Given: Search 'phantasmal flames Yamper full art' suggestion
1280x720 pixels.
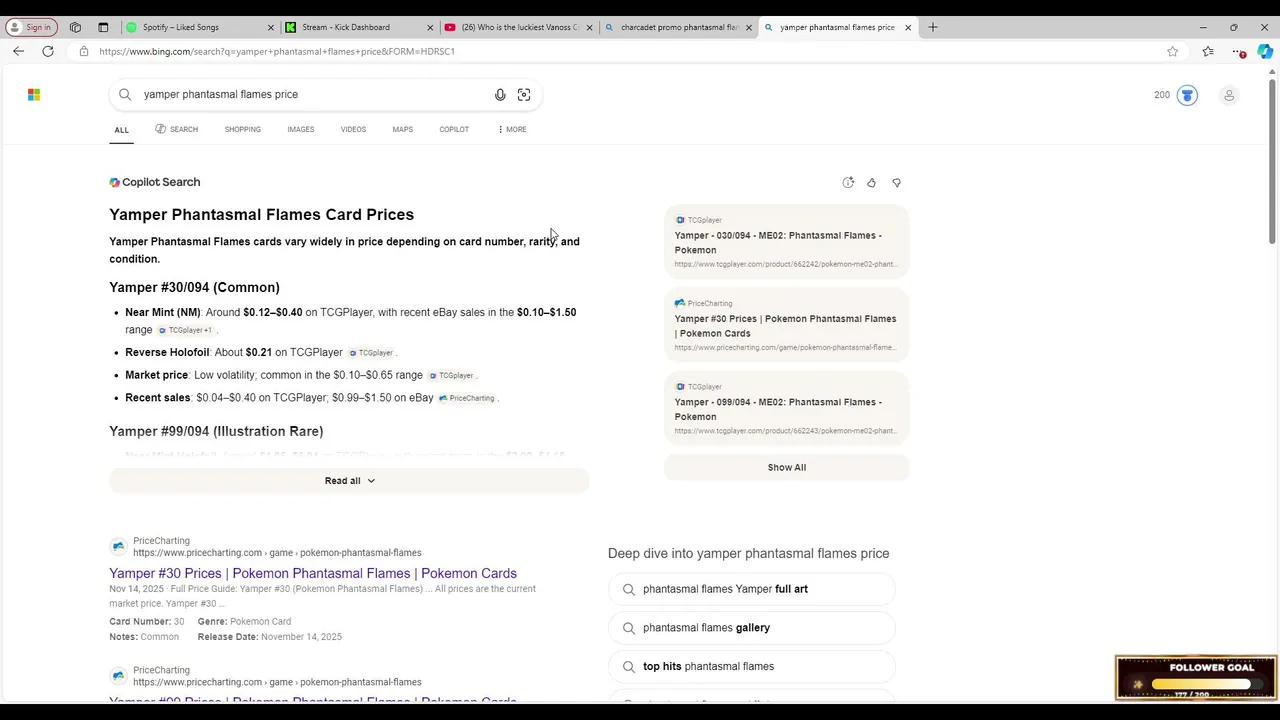Looking at the screenshot, I should pos(752,589).
